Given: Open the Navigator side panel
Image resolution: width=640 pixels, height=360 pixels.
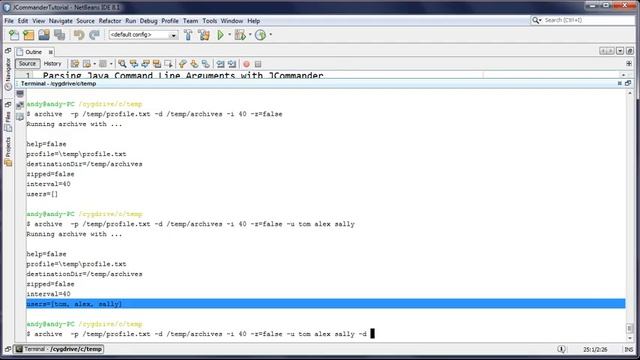Looking at the screenshot, I should click(x=8, y=74).
